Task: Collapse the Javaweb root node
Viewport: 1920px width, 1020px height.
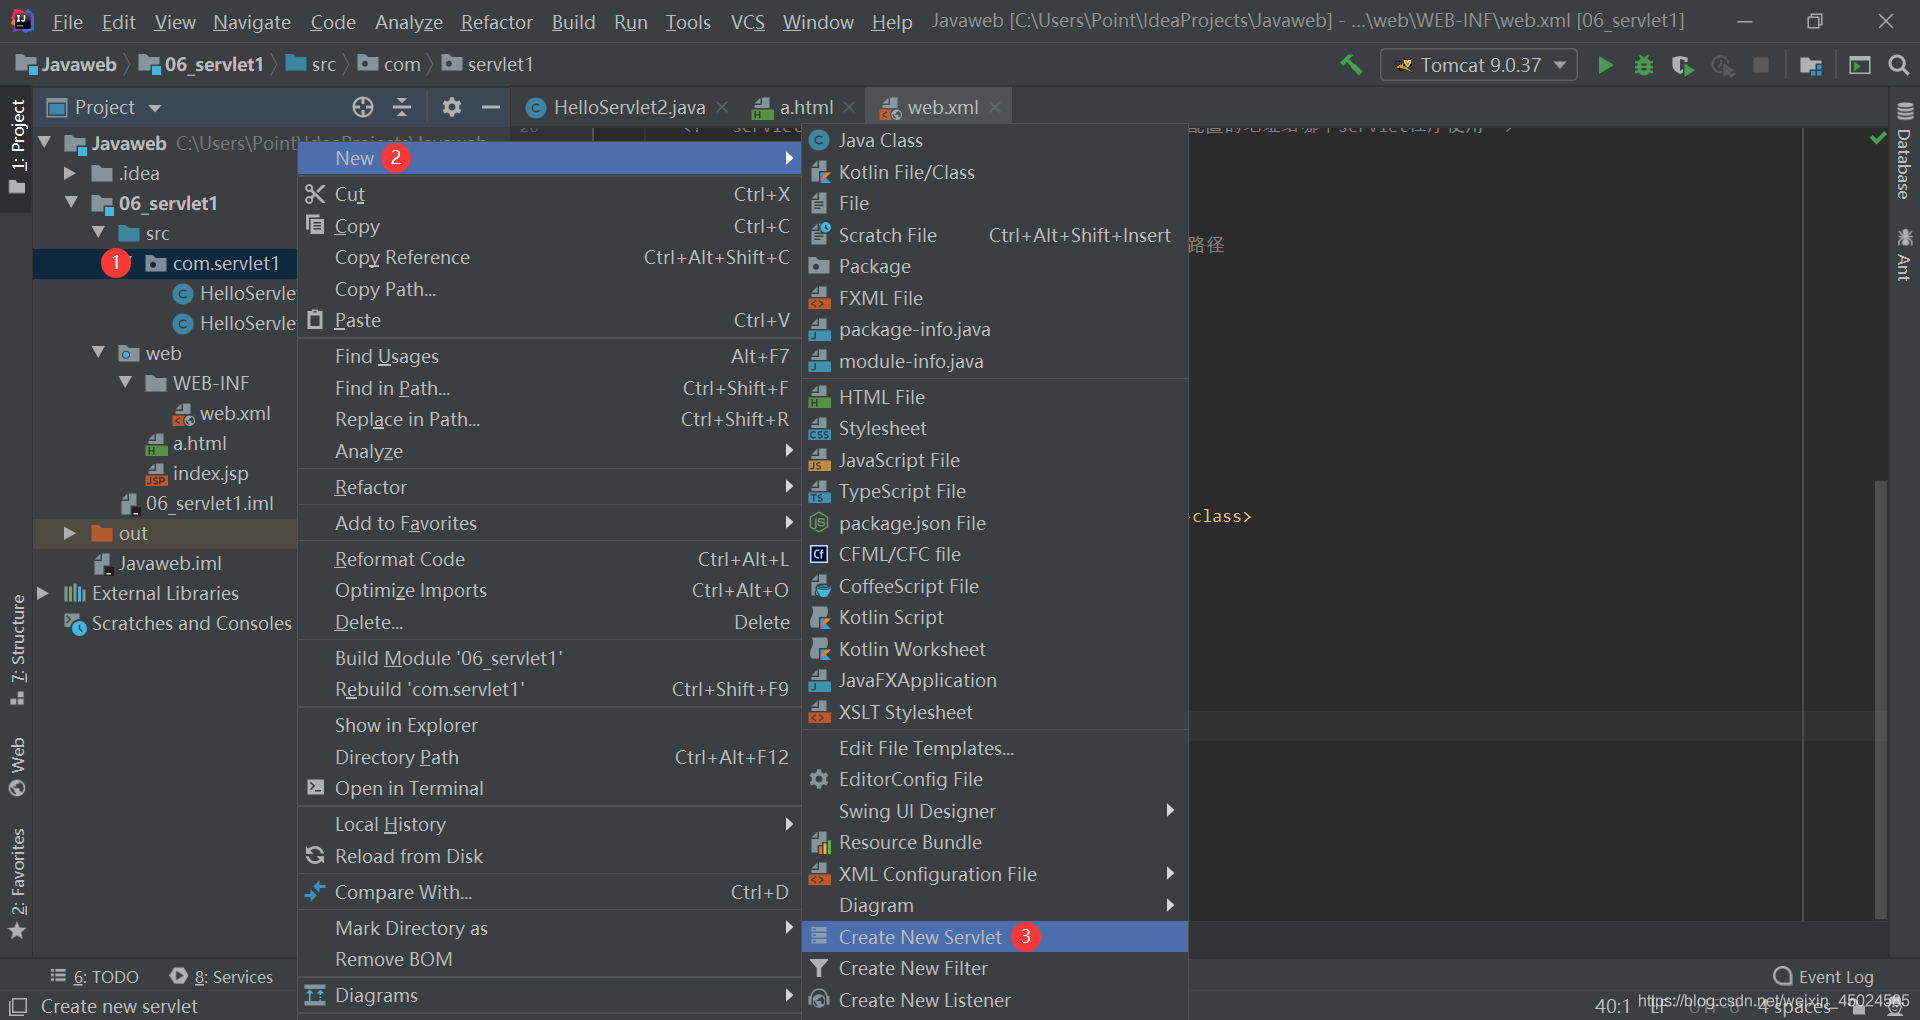Action: 44,143
